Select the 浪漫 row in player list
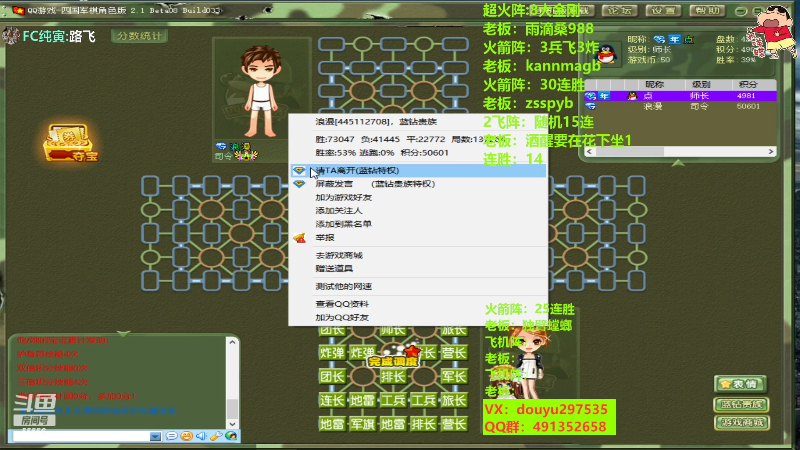Screen dimensions: 800x450 [x=680, y=106]
